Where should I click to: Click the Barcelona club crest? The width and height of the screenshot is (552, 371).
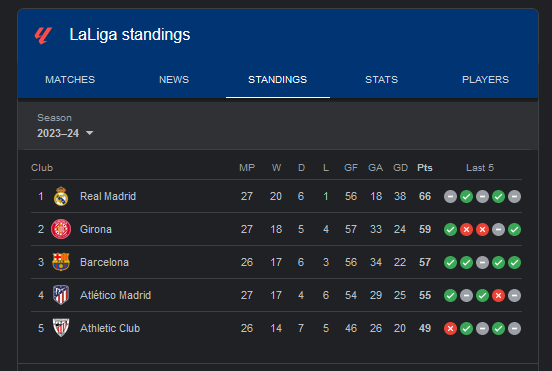tap(61, 262)
